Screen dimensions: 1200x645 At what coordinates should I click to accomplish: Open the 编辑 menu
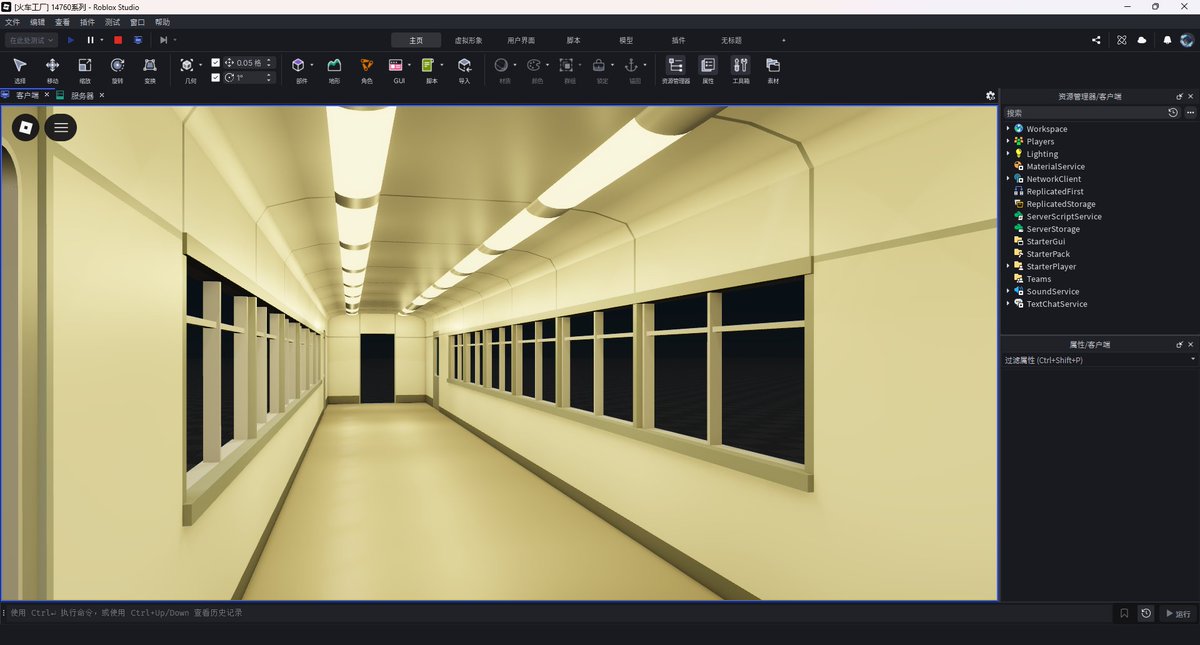pyautogui.click(x=38, y=22)
